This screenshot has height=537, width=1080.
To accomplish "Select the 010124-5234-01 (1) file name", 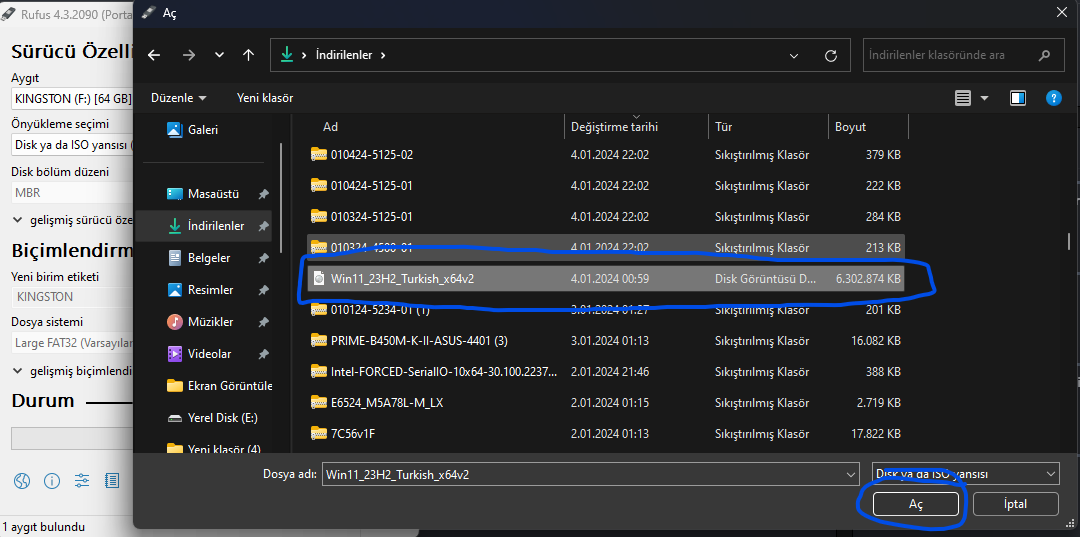I will (x=380, y=310).
